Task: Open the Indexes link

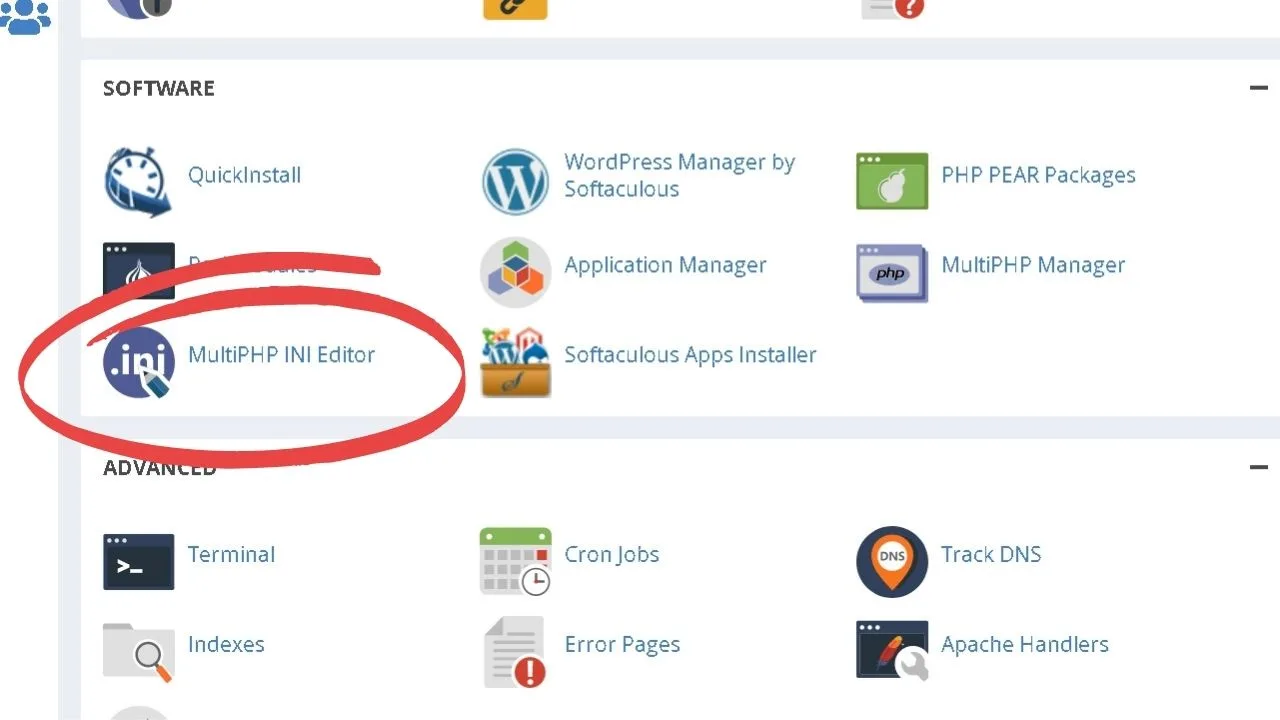Action: tap(226, 644)
